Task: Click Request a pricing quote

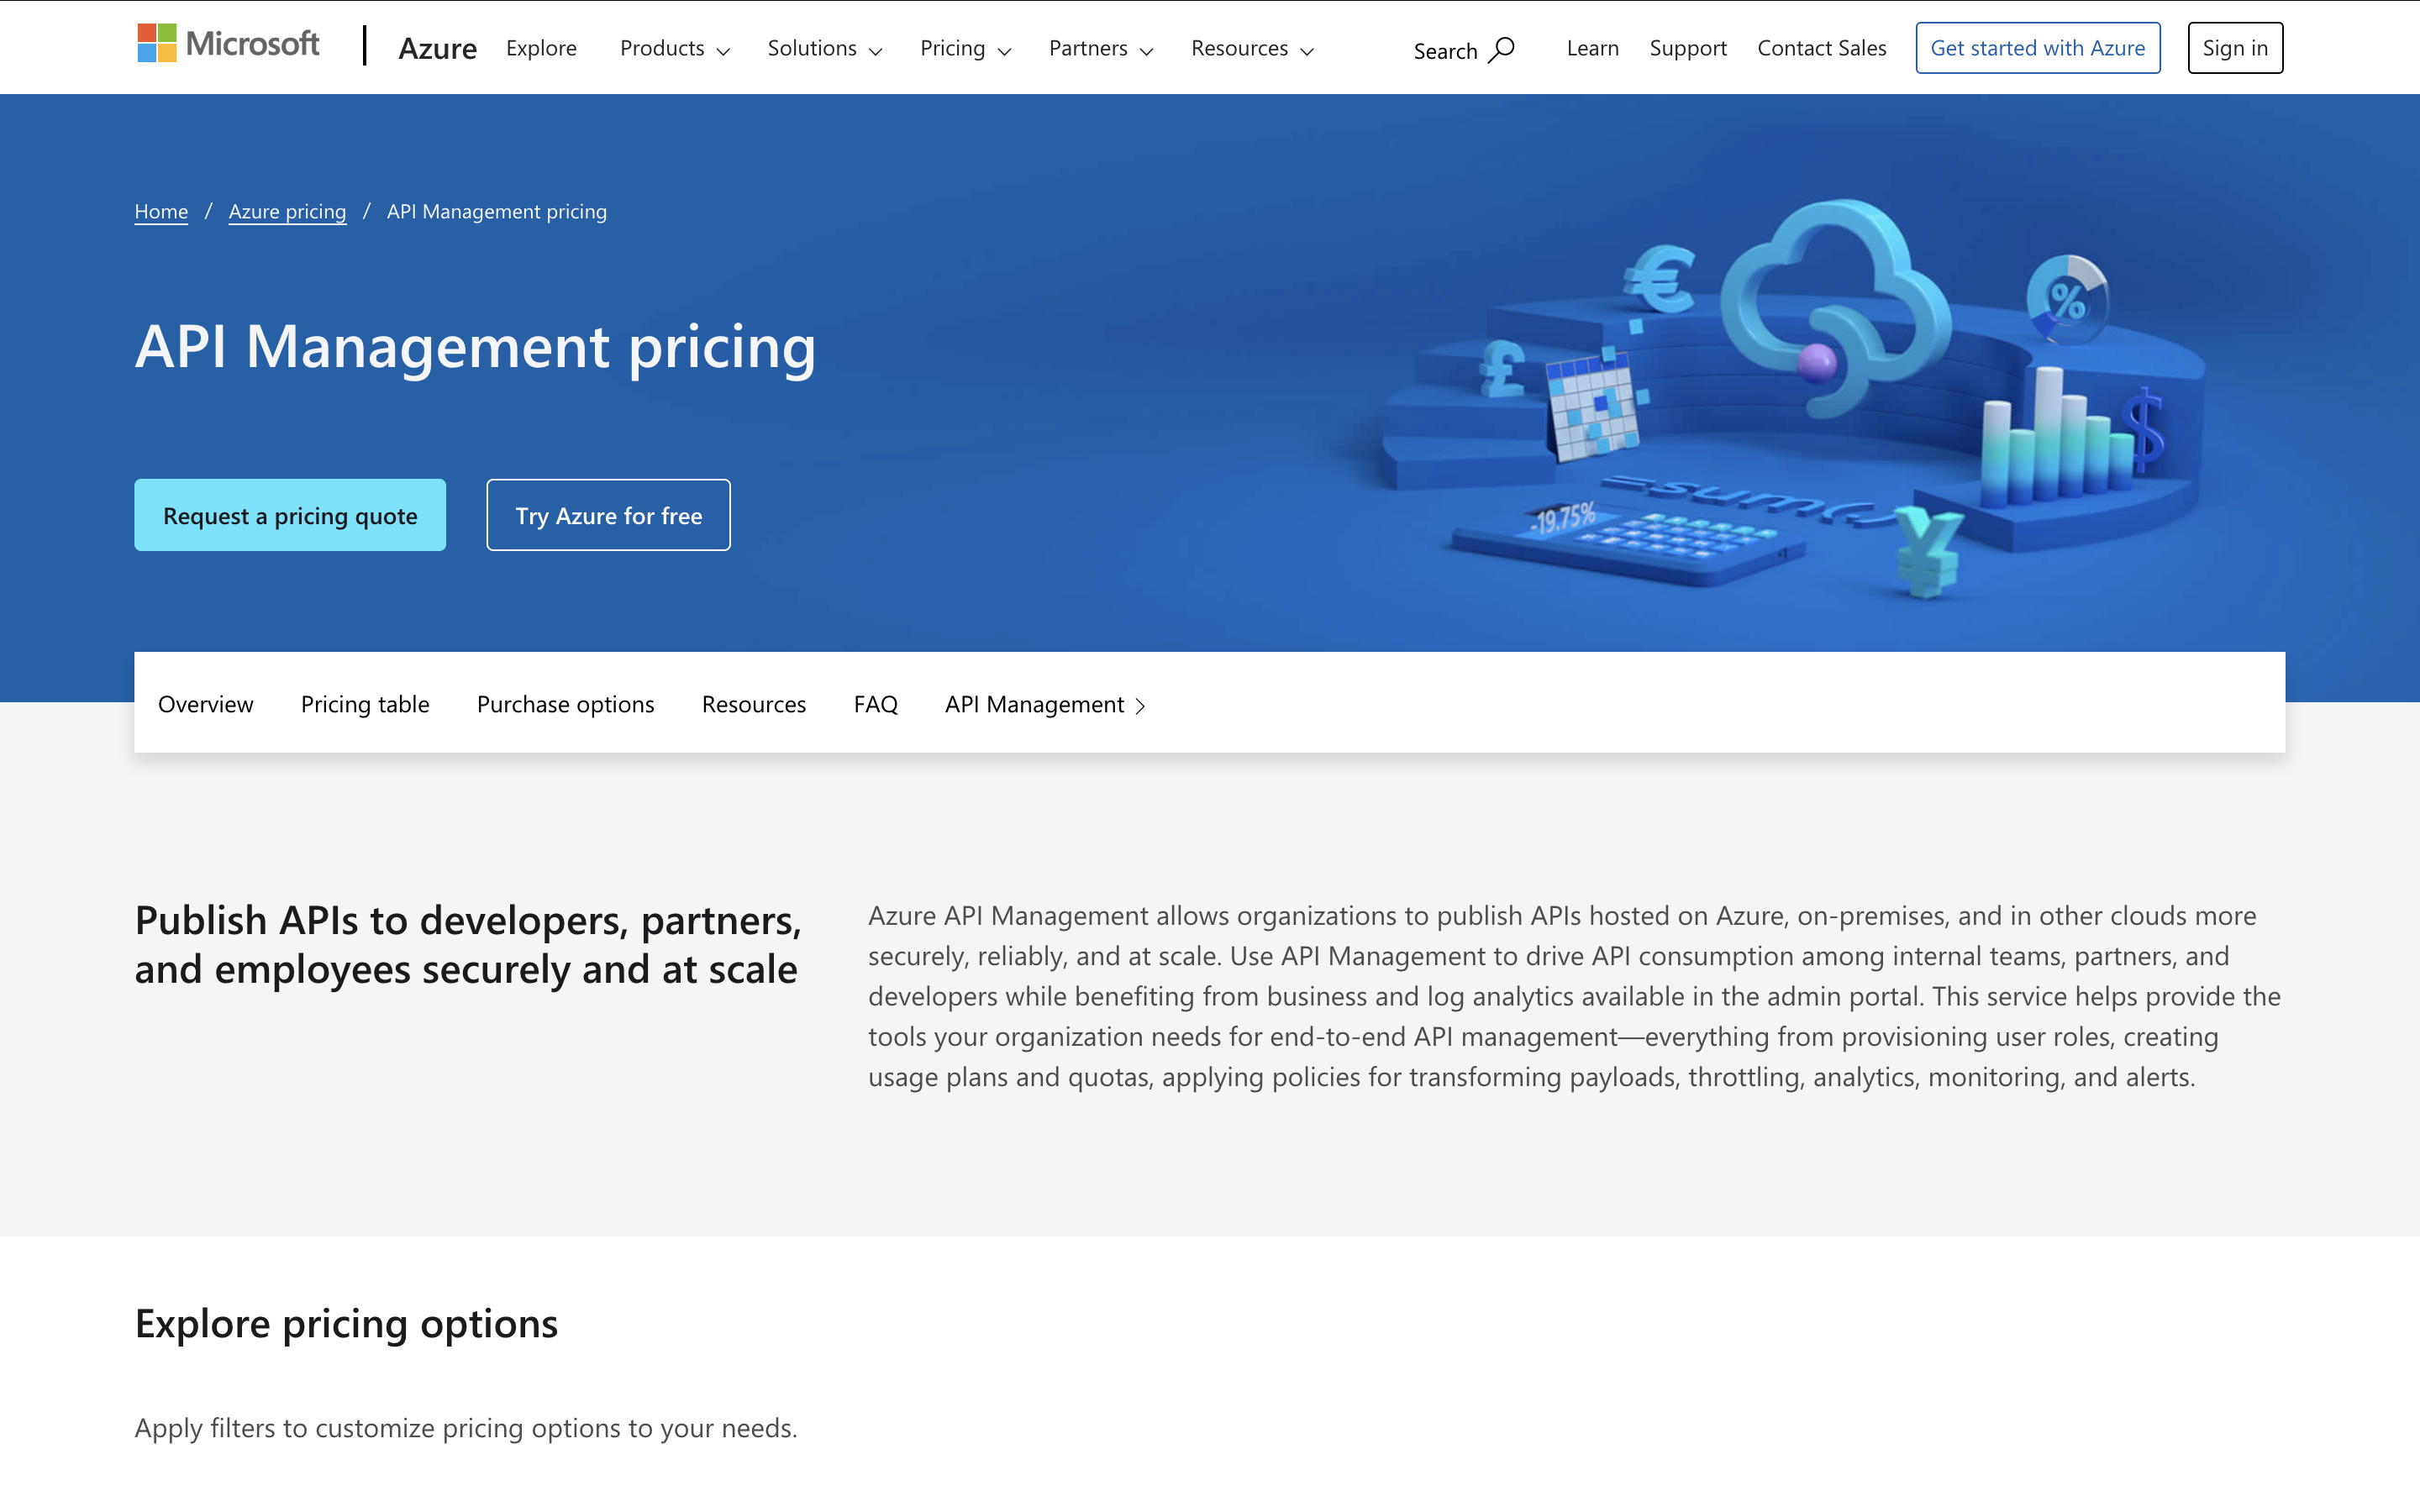Action: coord(290,515)
